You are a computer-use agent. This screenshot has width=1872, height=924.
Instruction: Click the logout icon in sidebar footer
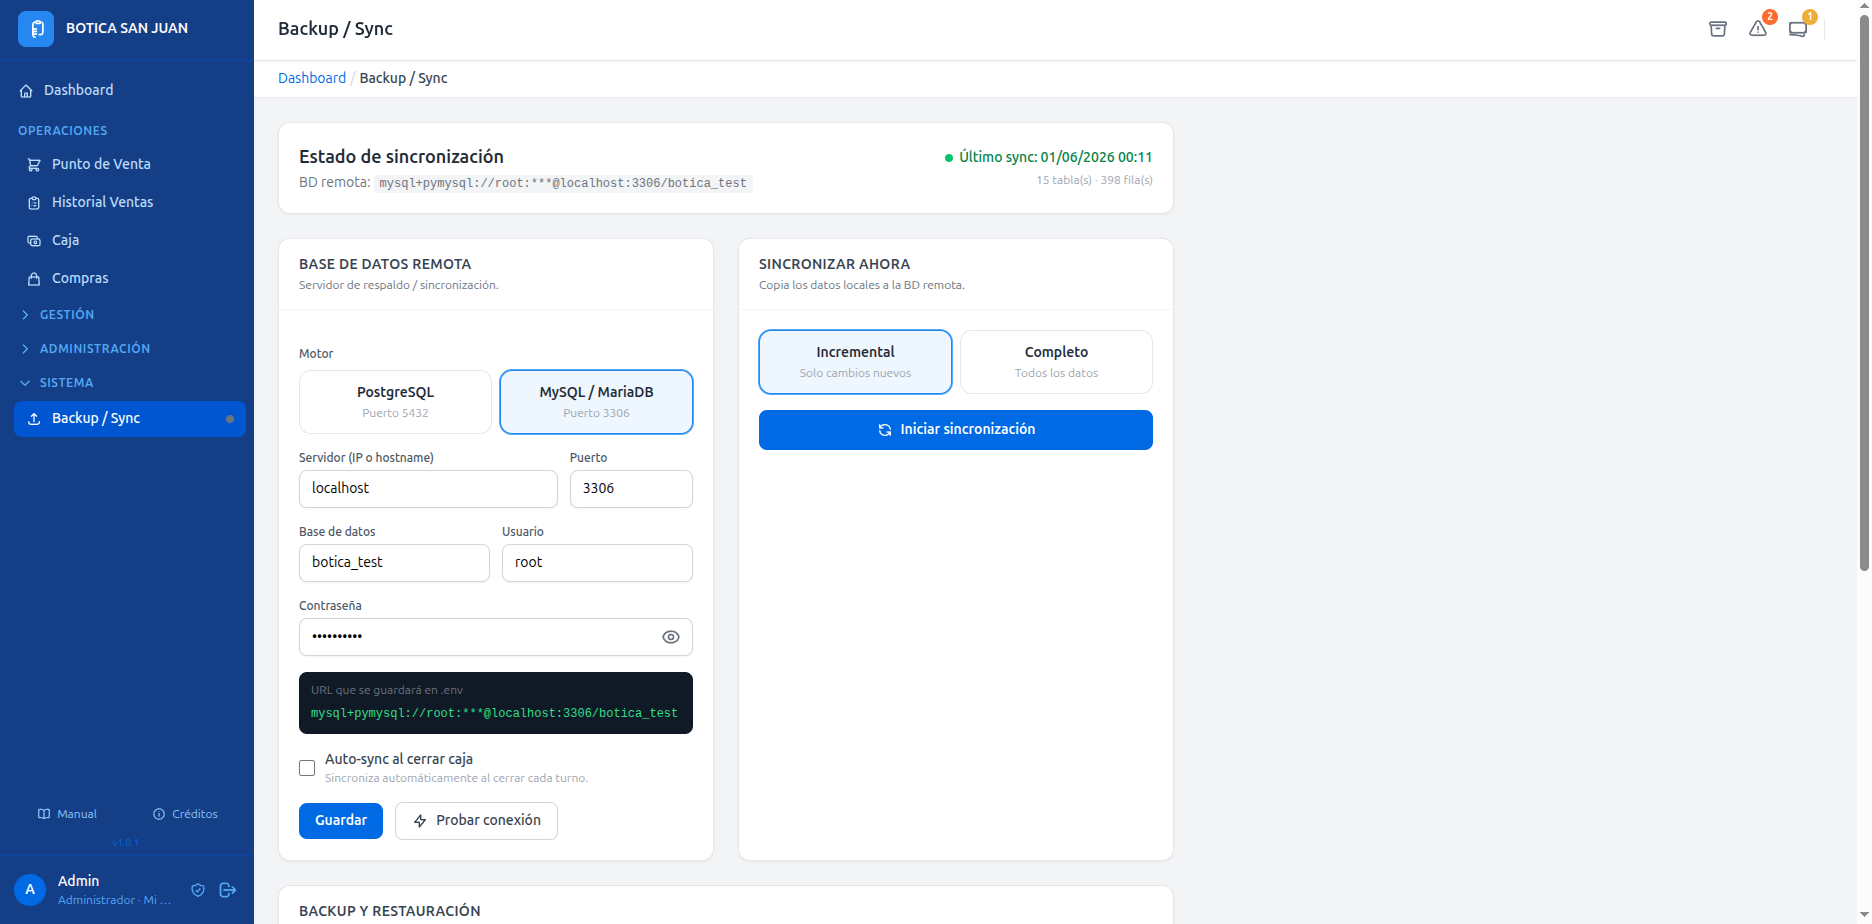coord(228,890)
